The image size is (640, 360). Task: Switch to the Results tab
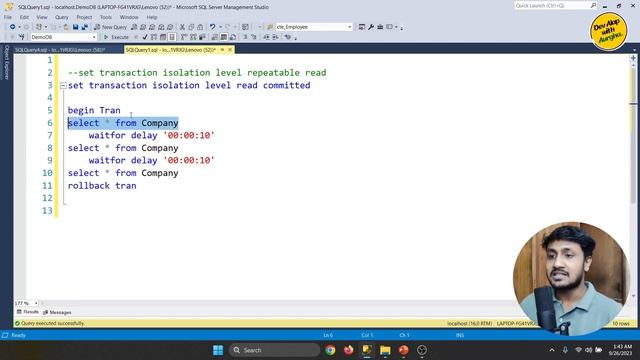tap(28, 312)
